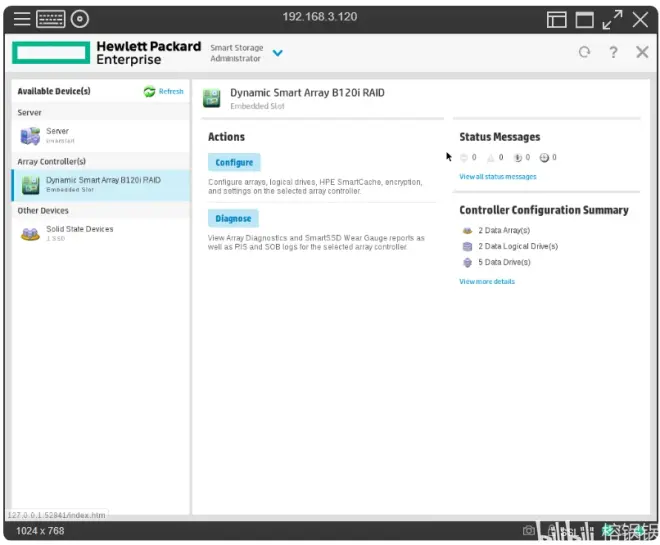Click the Controller Configuration Summary heading
Screen dimensions: 660x545
pos(544,210)
